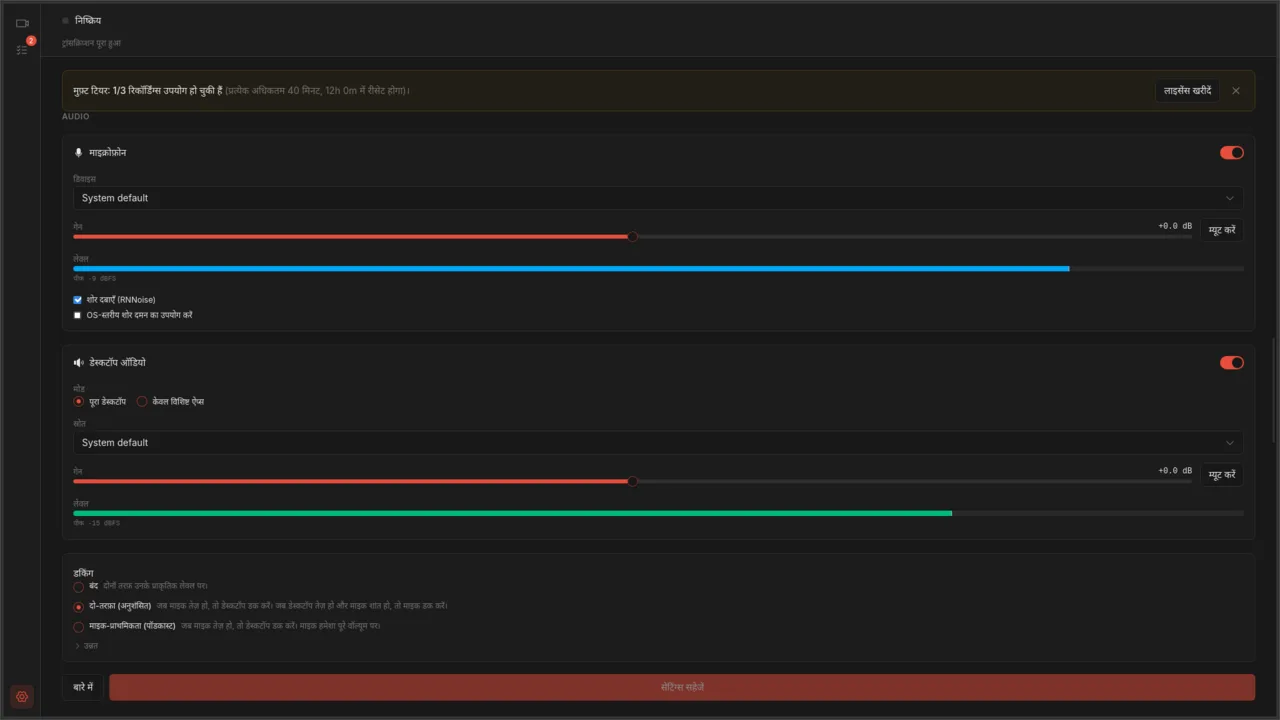Open the microphone device System default dropdown
This screenshot has width=1280, height=720.
[x=658, y=198]
